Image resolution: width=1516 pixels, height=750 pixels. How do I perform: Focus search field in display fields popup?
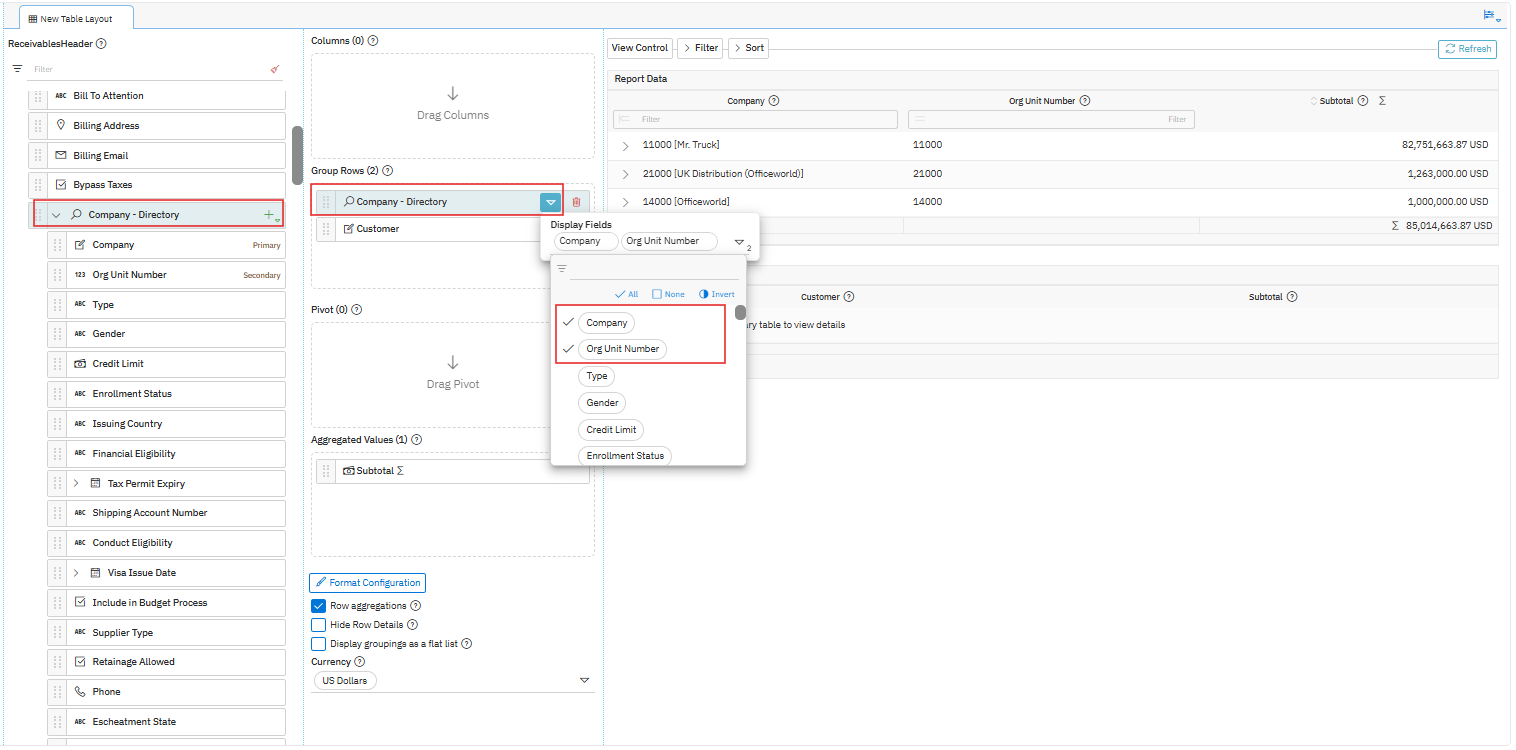(655, 269)
